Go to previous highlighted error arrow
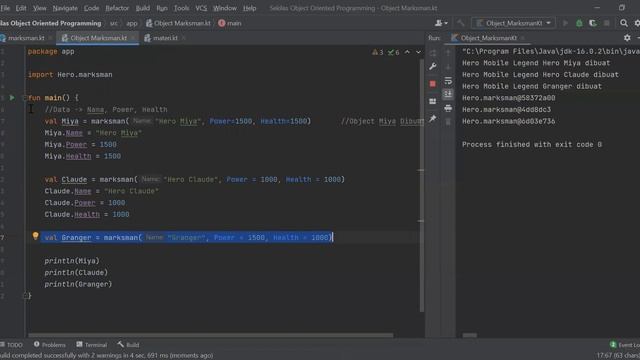 click(x=407, y=52)
